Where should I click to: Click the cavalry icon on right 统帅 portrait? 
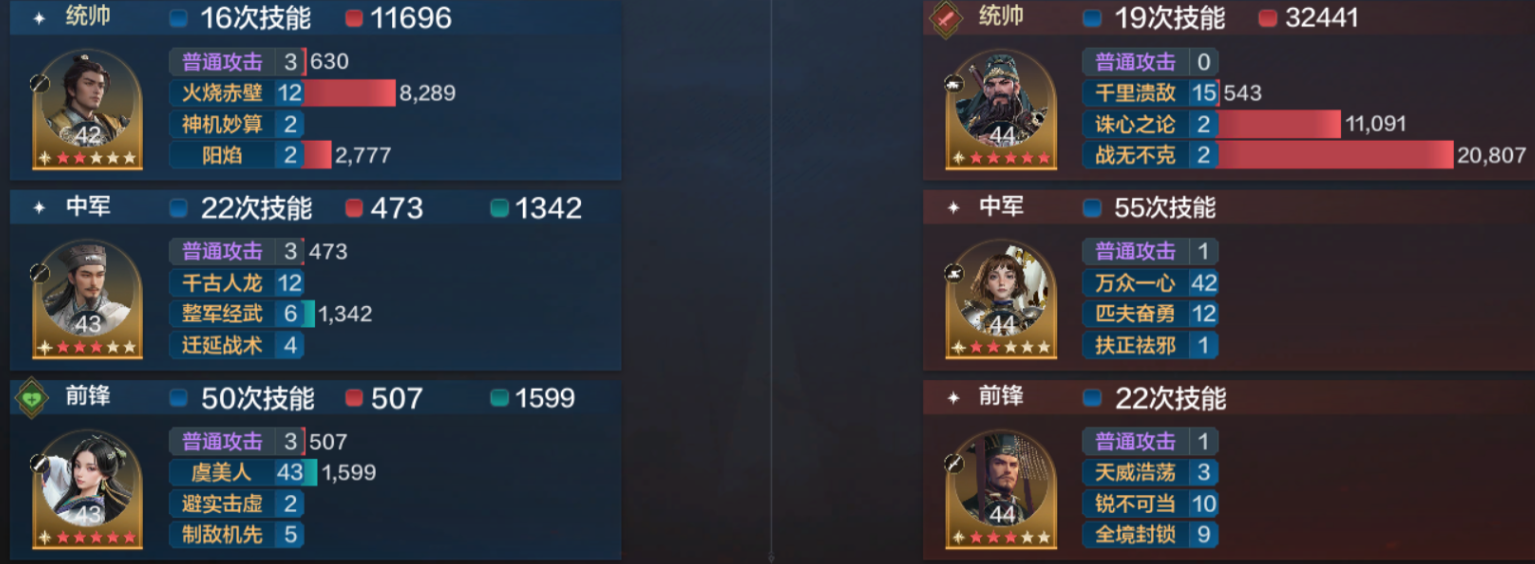pos(954,83)
